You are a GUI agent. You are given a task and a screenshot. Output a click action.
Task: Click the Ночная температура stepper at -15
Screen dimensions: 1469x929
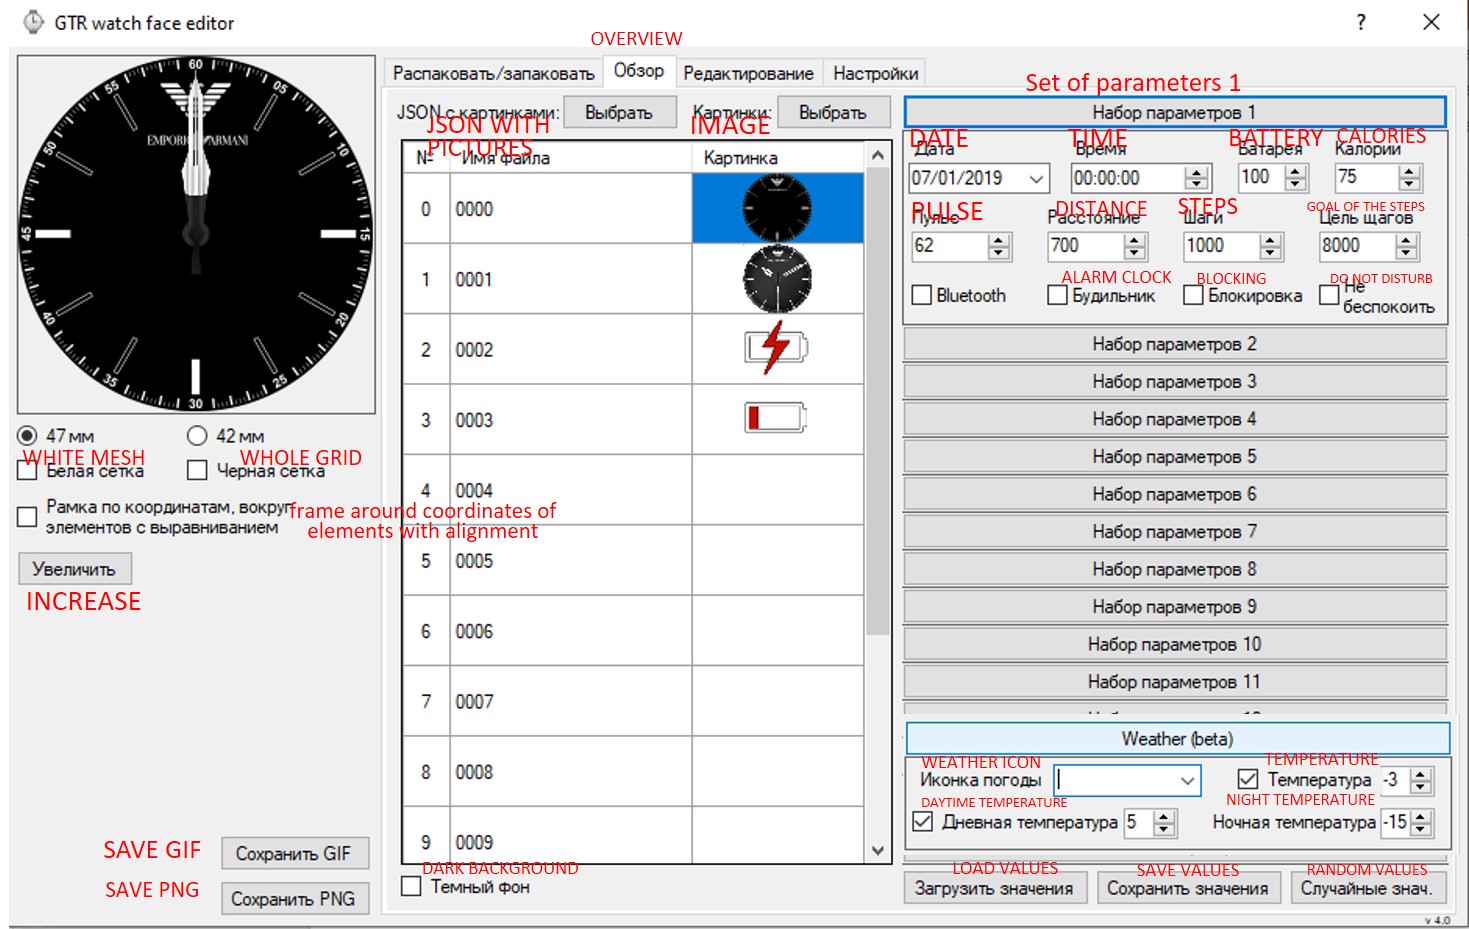pyautogui.click(x=1421, y=823)
